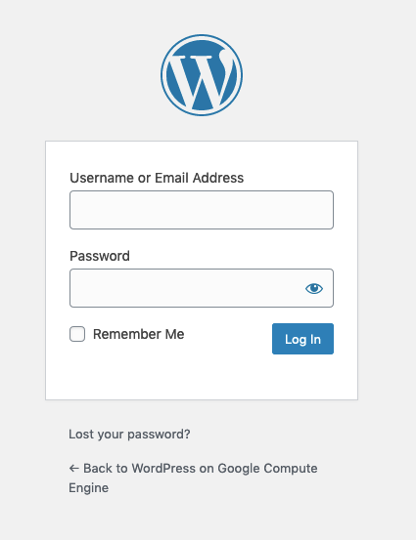Click the WordPress logo at top
Image resolution: width=416 pixels, height=540 pixels.
point(202,75)
